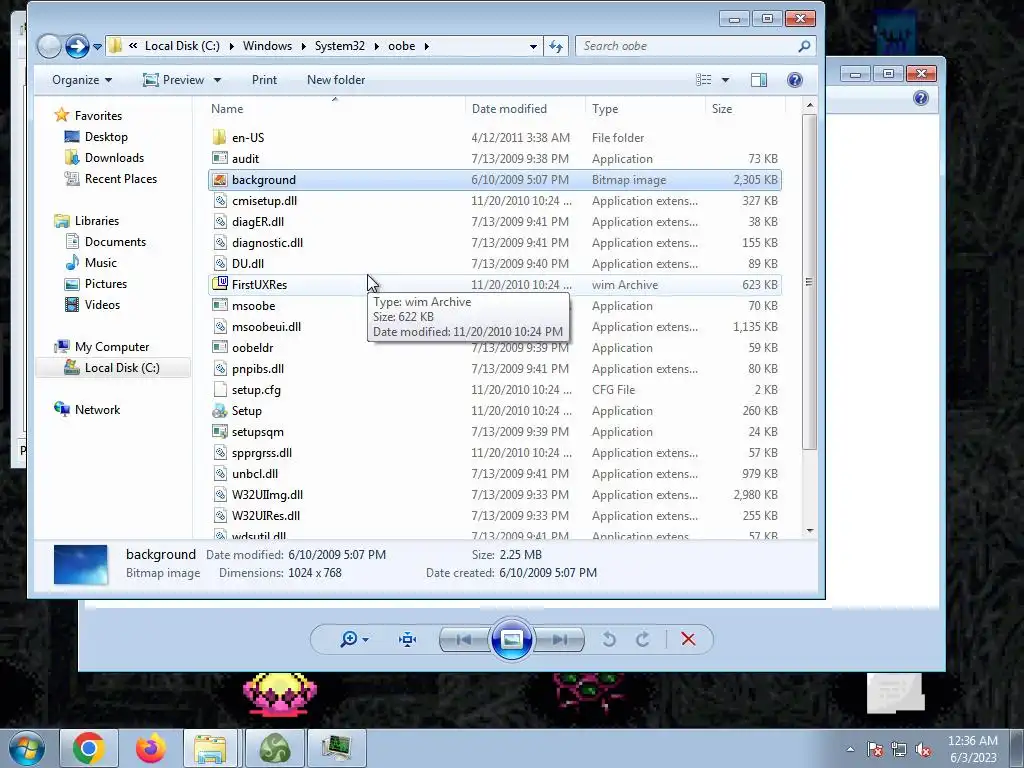Click the refresh button beside address bar
This screenshot has height=768, width=1024.
click(556, 46)
